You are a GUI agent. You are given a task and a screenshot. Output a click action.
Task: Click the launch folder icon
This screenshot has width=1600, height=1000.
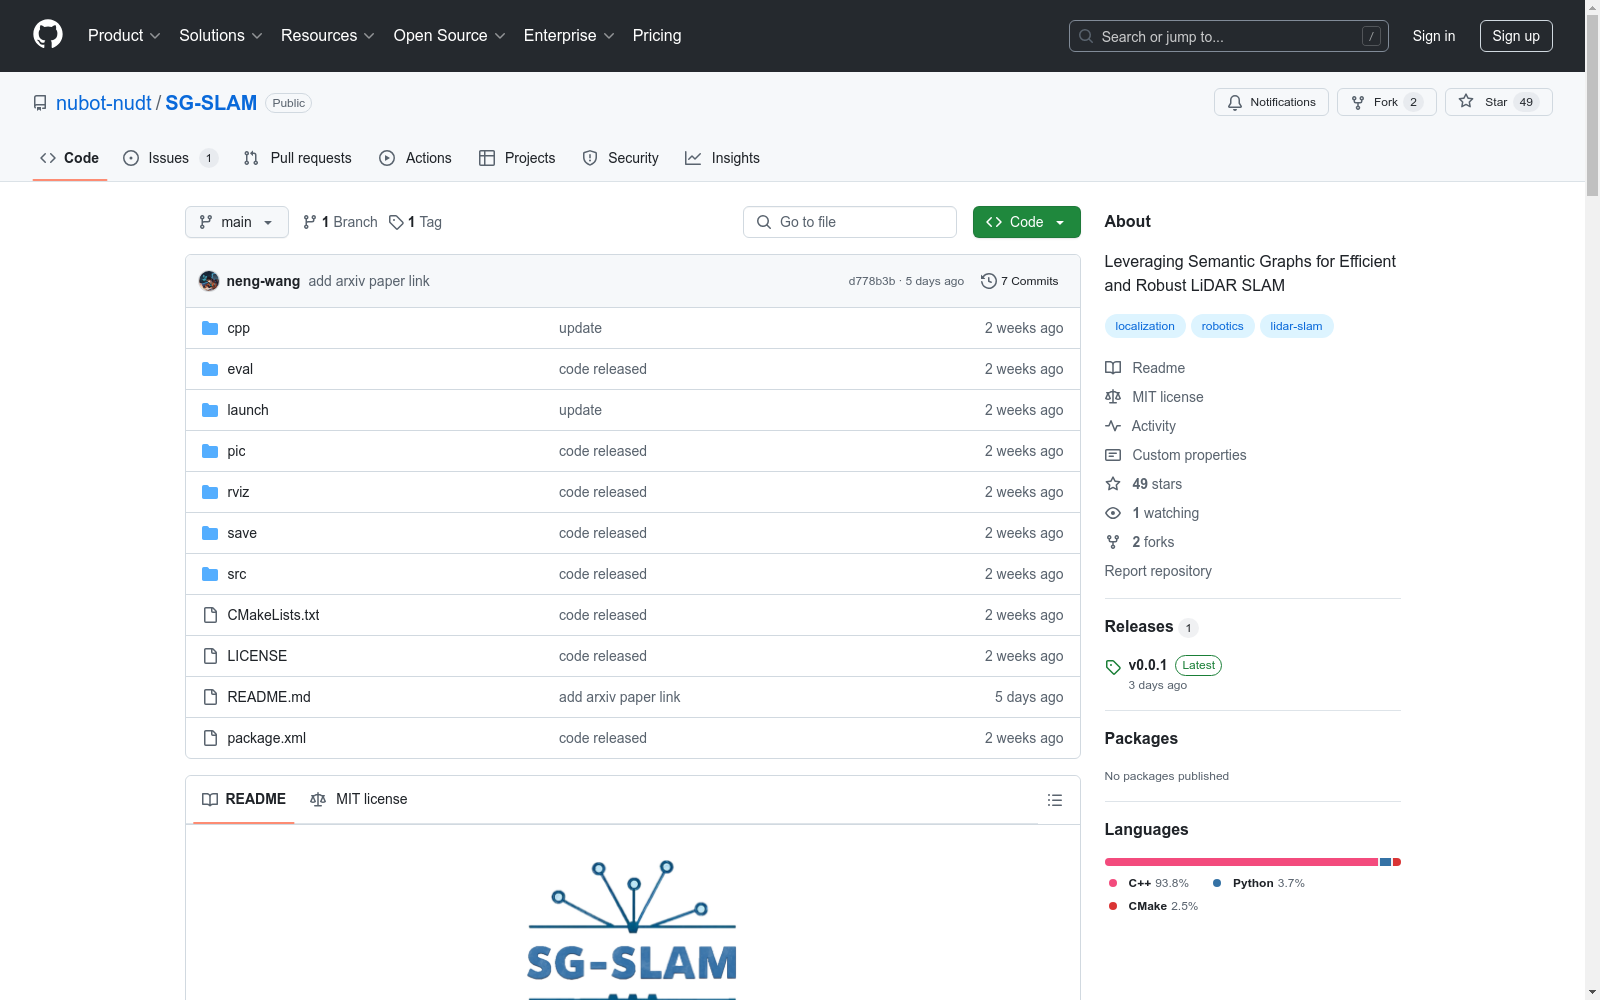[x=210, y=410]
